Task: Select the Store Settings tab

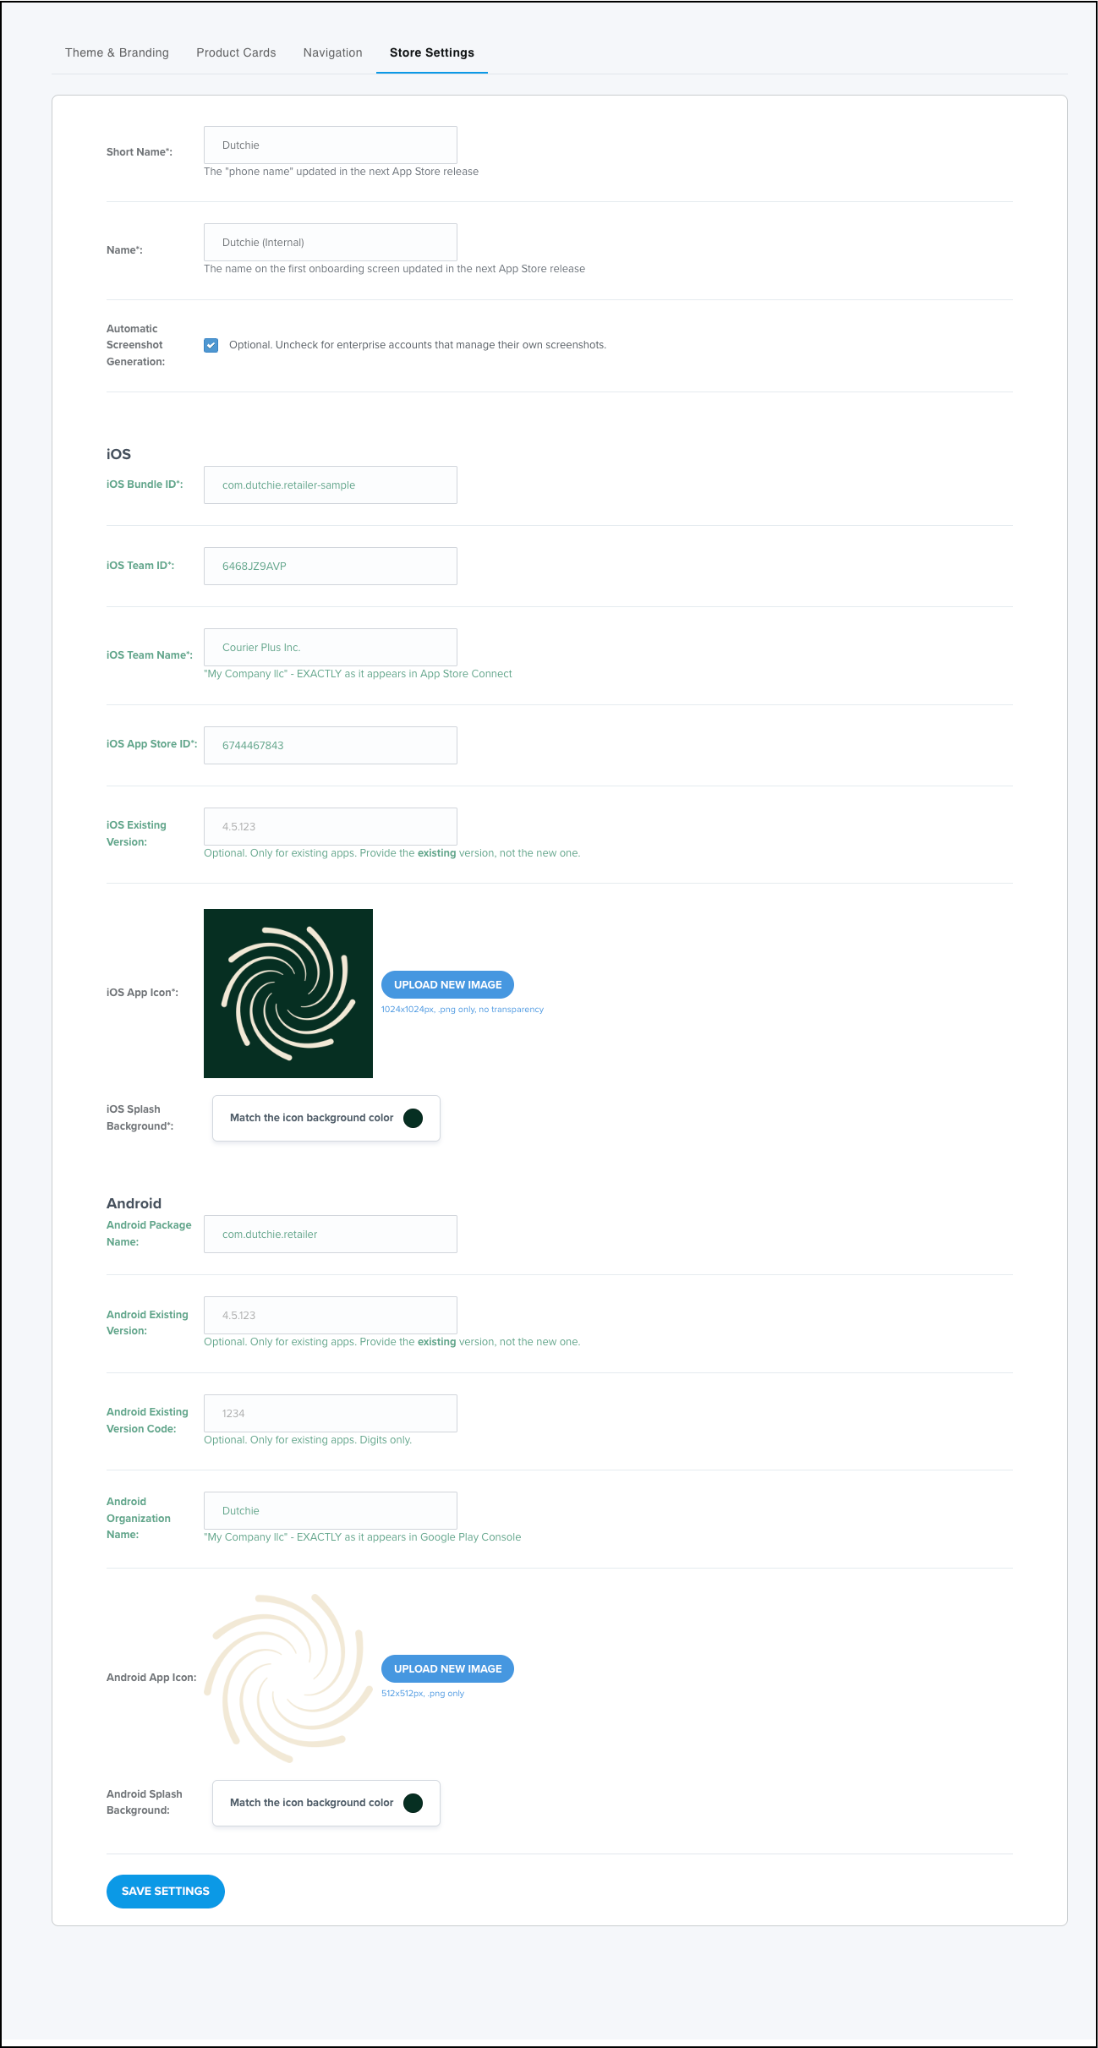Action: pyautogui.click(x=432, y=53)
